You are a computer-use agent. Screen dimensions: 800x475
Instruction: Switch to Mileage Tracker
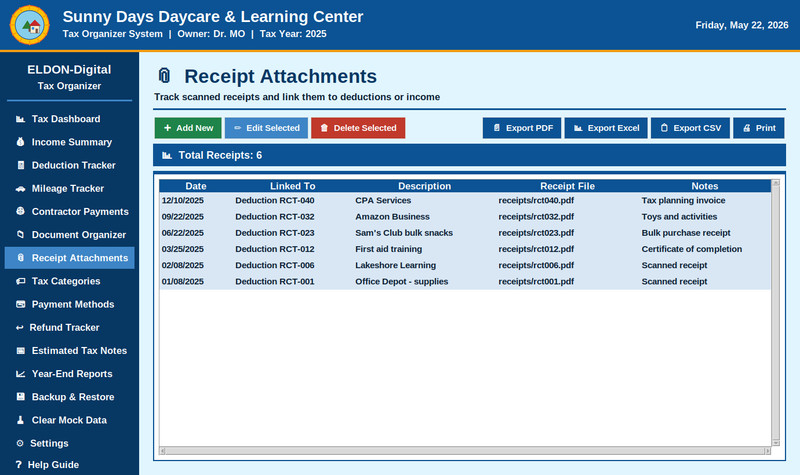point(69,188)
